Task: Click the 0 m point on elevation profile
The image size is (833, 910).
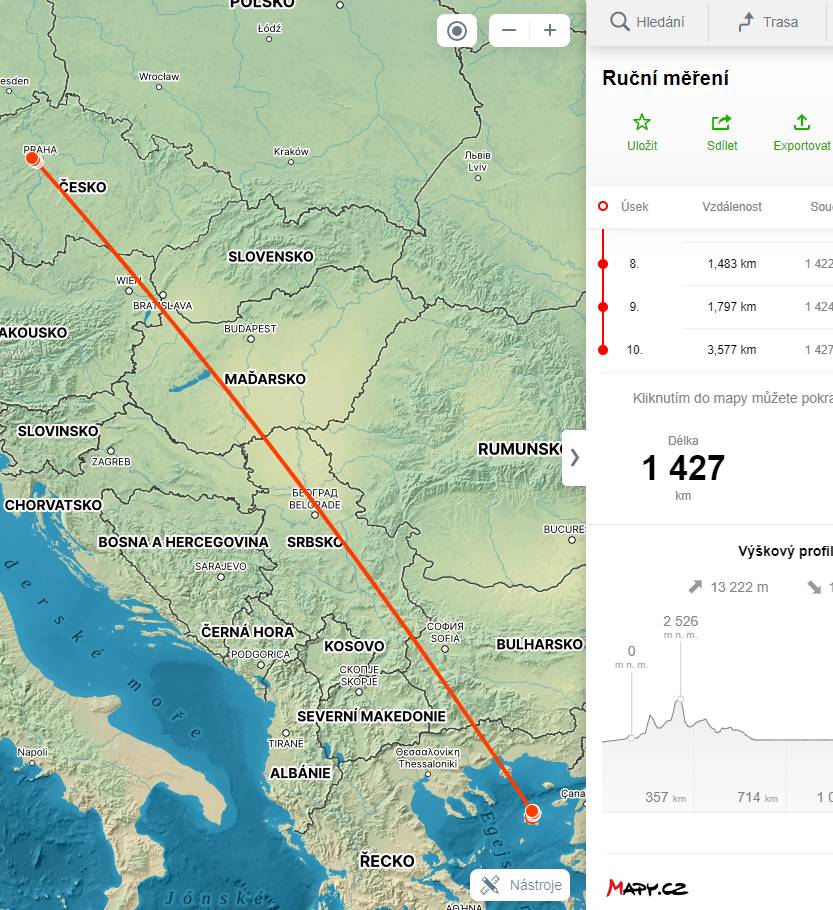Action: pyautogui.click(x=632, y=738)
